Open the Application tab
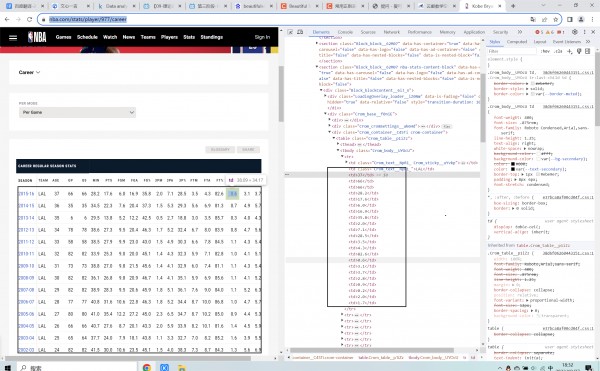The image size is (600, 371). point(474,32)
